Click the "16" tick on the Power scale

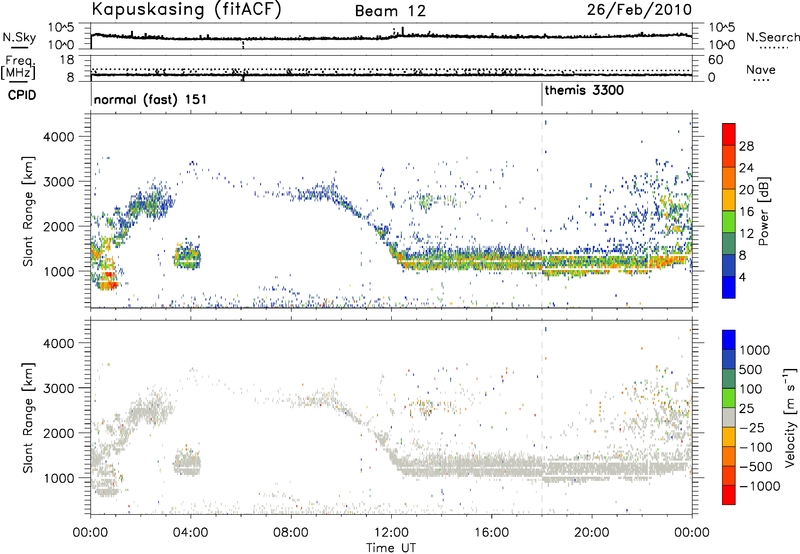point(746,212)
